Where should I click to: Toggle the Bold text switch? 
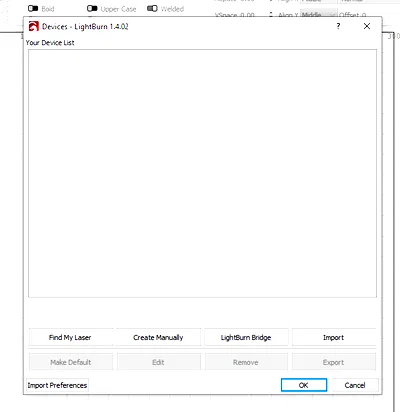point(33,8)
